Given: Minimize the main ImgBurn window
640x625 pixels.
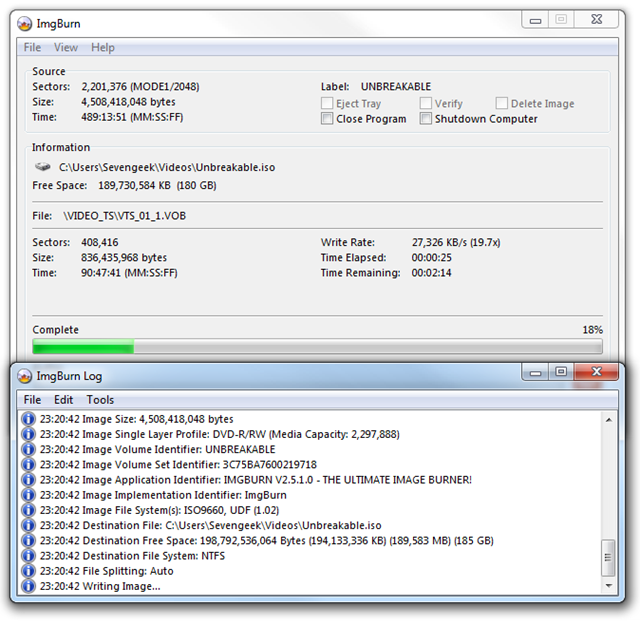Looking at the screenshot, I should 536,20.
